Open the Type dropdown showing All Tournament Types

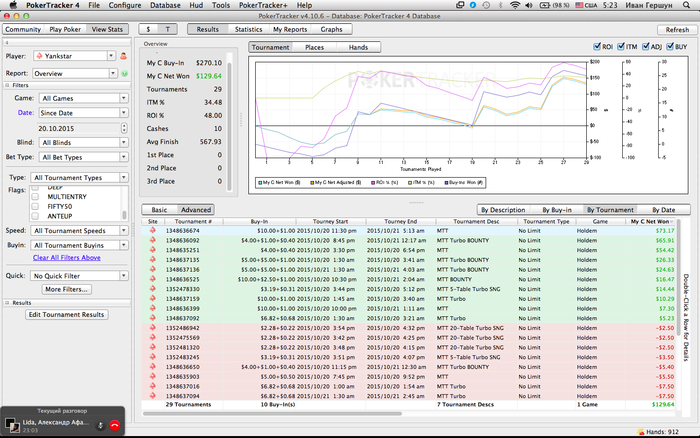pyautogui.click(x=79, y=178)
